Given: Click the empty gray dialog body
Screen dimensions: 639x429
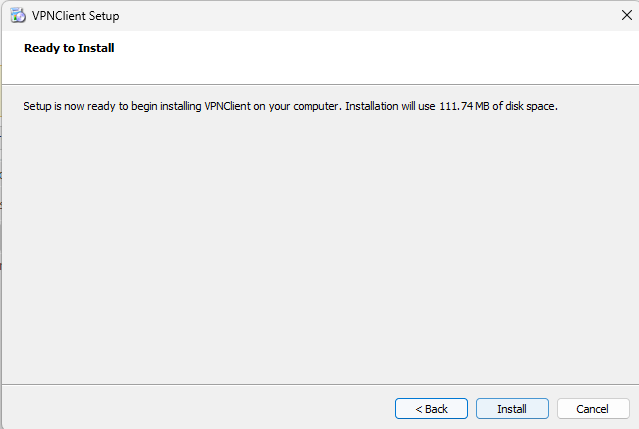Looking at the screenshot, I should tap(320, 250).
